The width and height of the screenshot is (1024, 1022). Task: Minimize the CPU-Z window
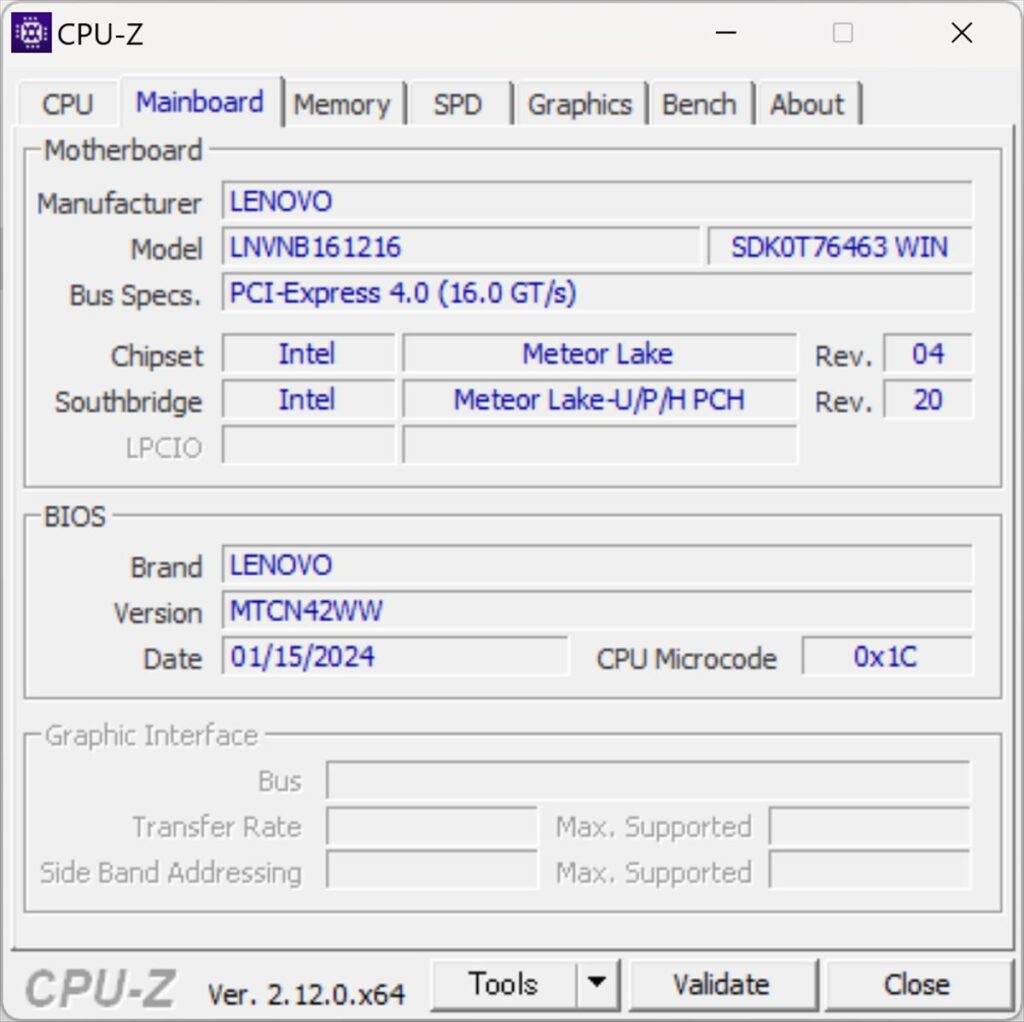point(726,33)
